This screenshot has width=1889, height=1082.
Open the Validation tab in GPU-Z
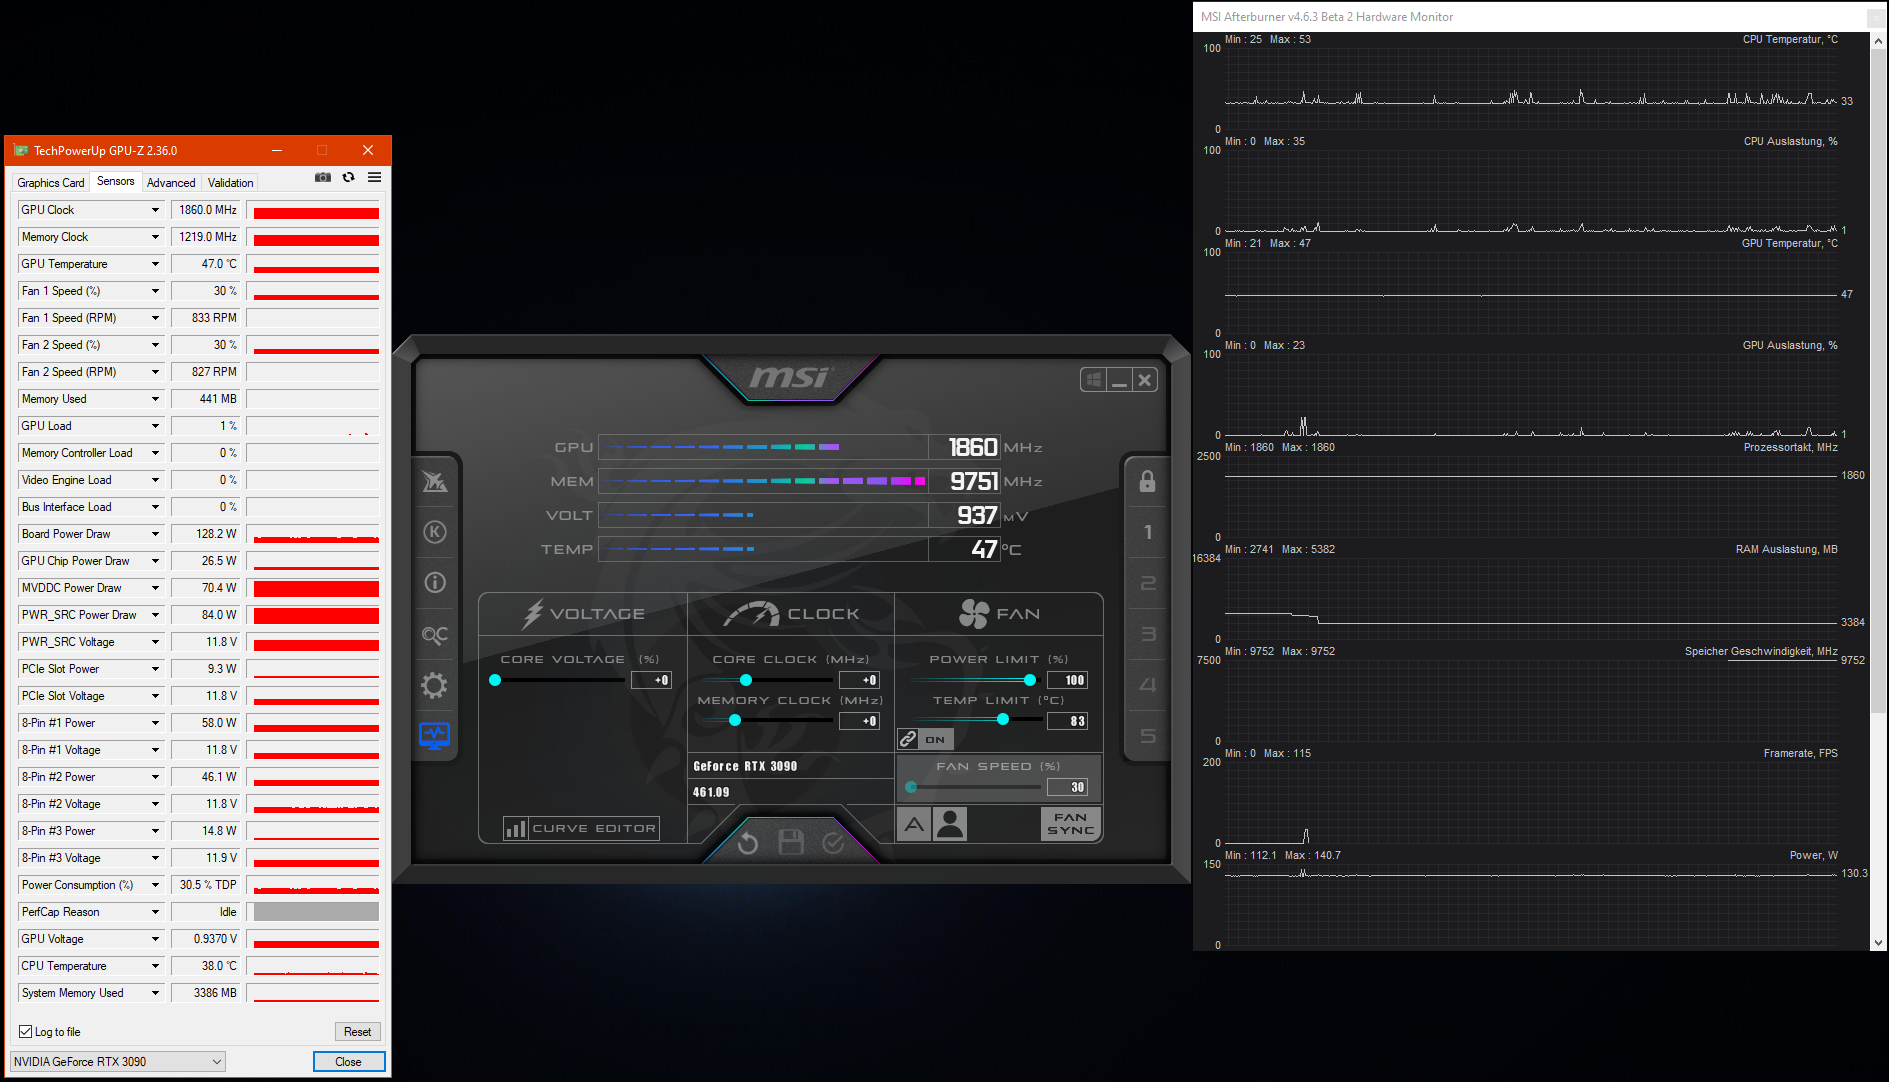(231, 183)
